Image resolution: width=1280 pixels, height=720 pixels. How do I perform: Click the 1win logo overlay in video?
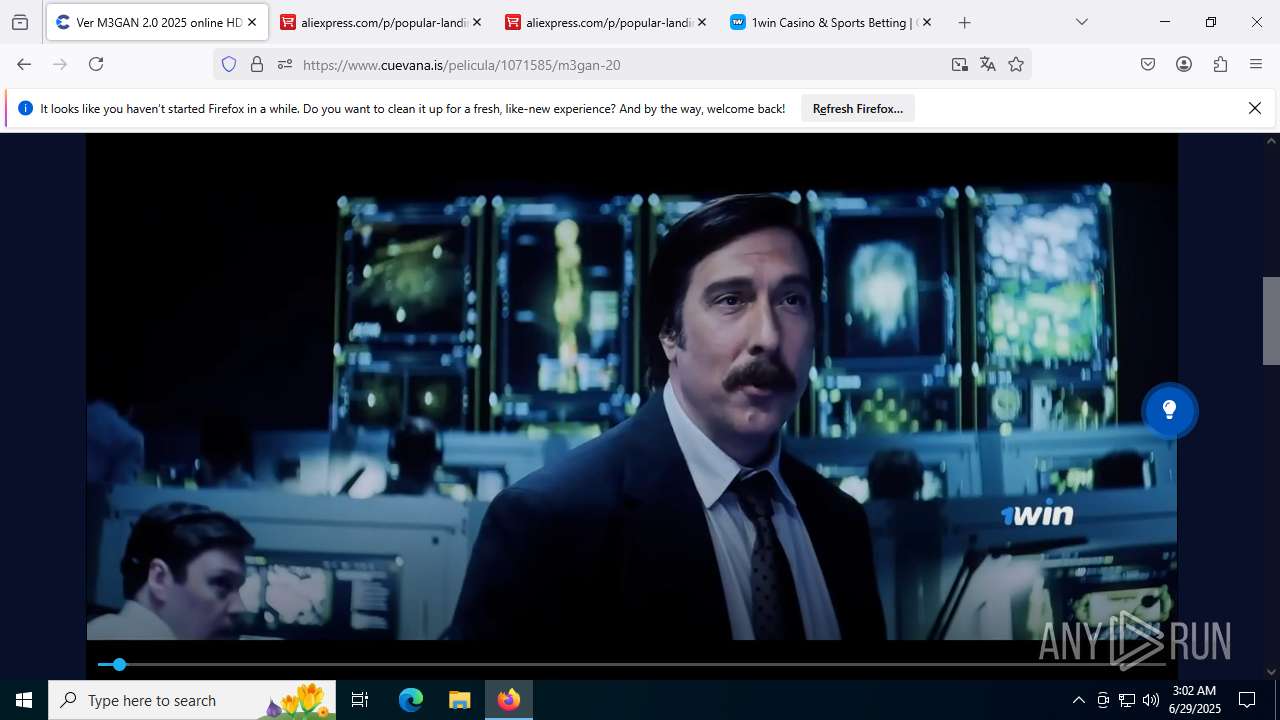(1037, 514)
